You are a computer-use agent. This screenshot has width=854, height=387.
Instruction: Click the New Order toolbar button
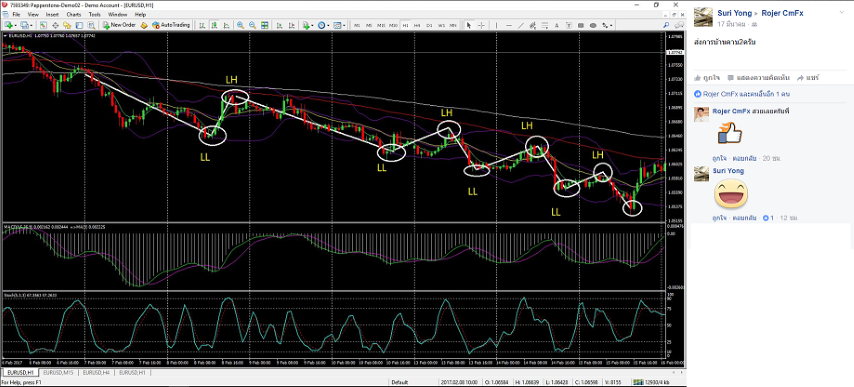click(119, 25)
